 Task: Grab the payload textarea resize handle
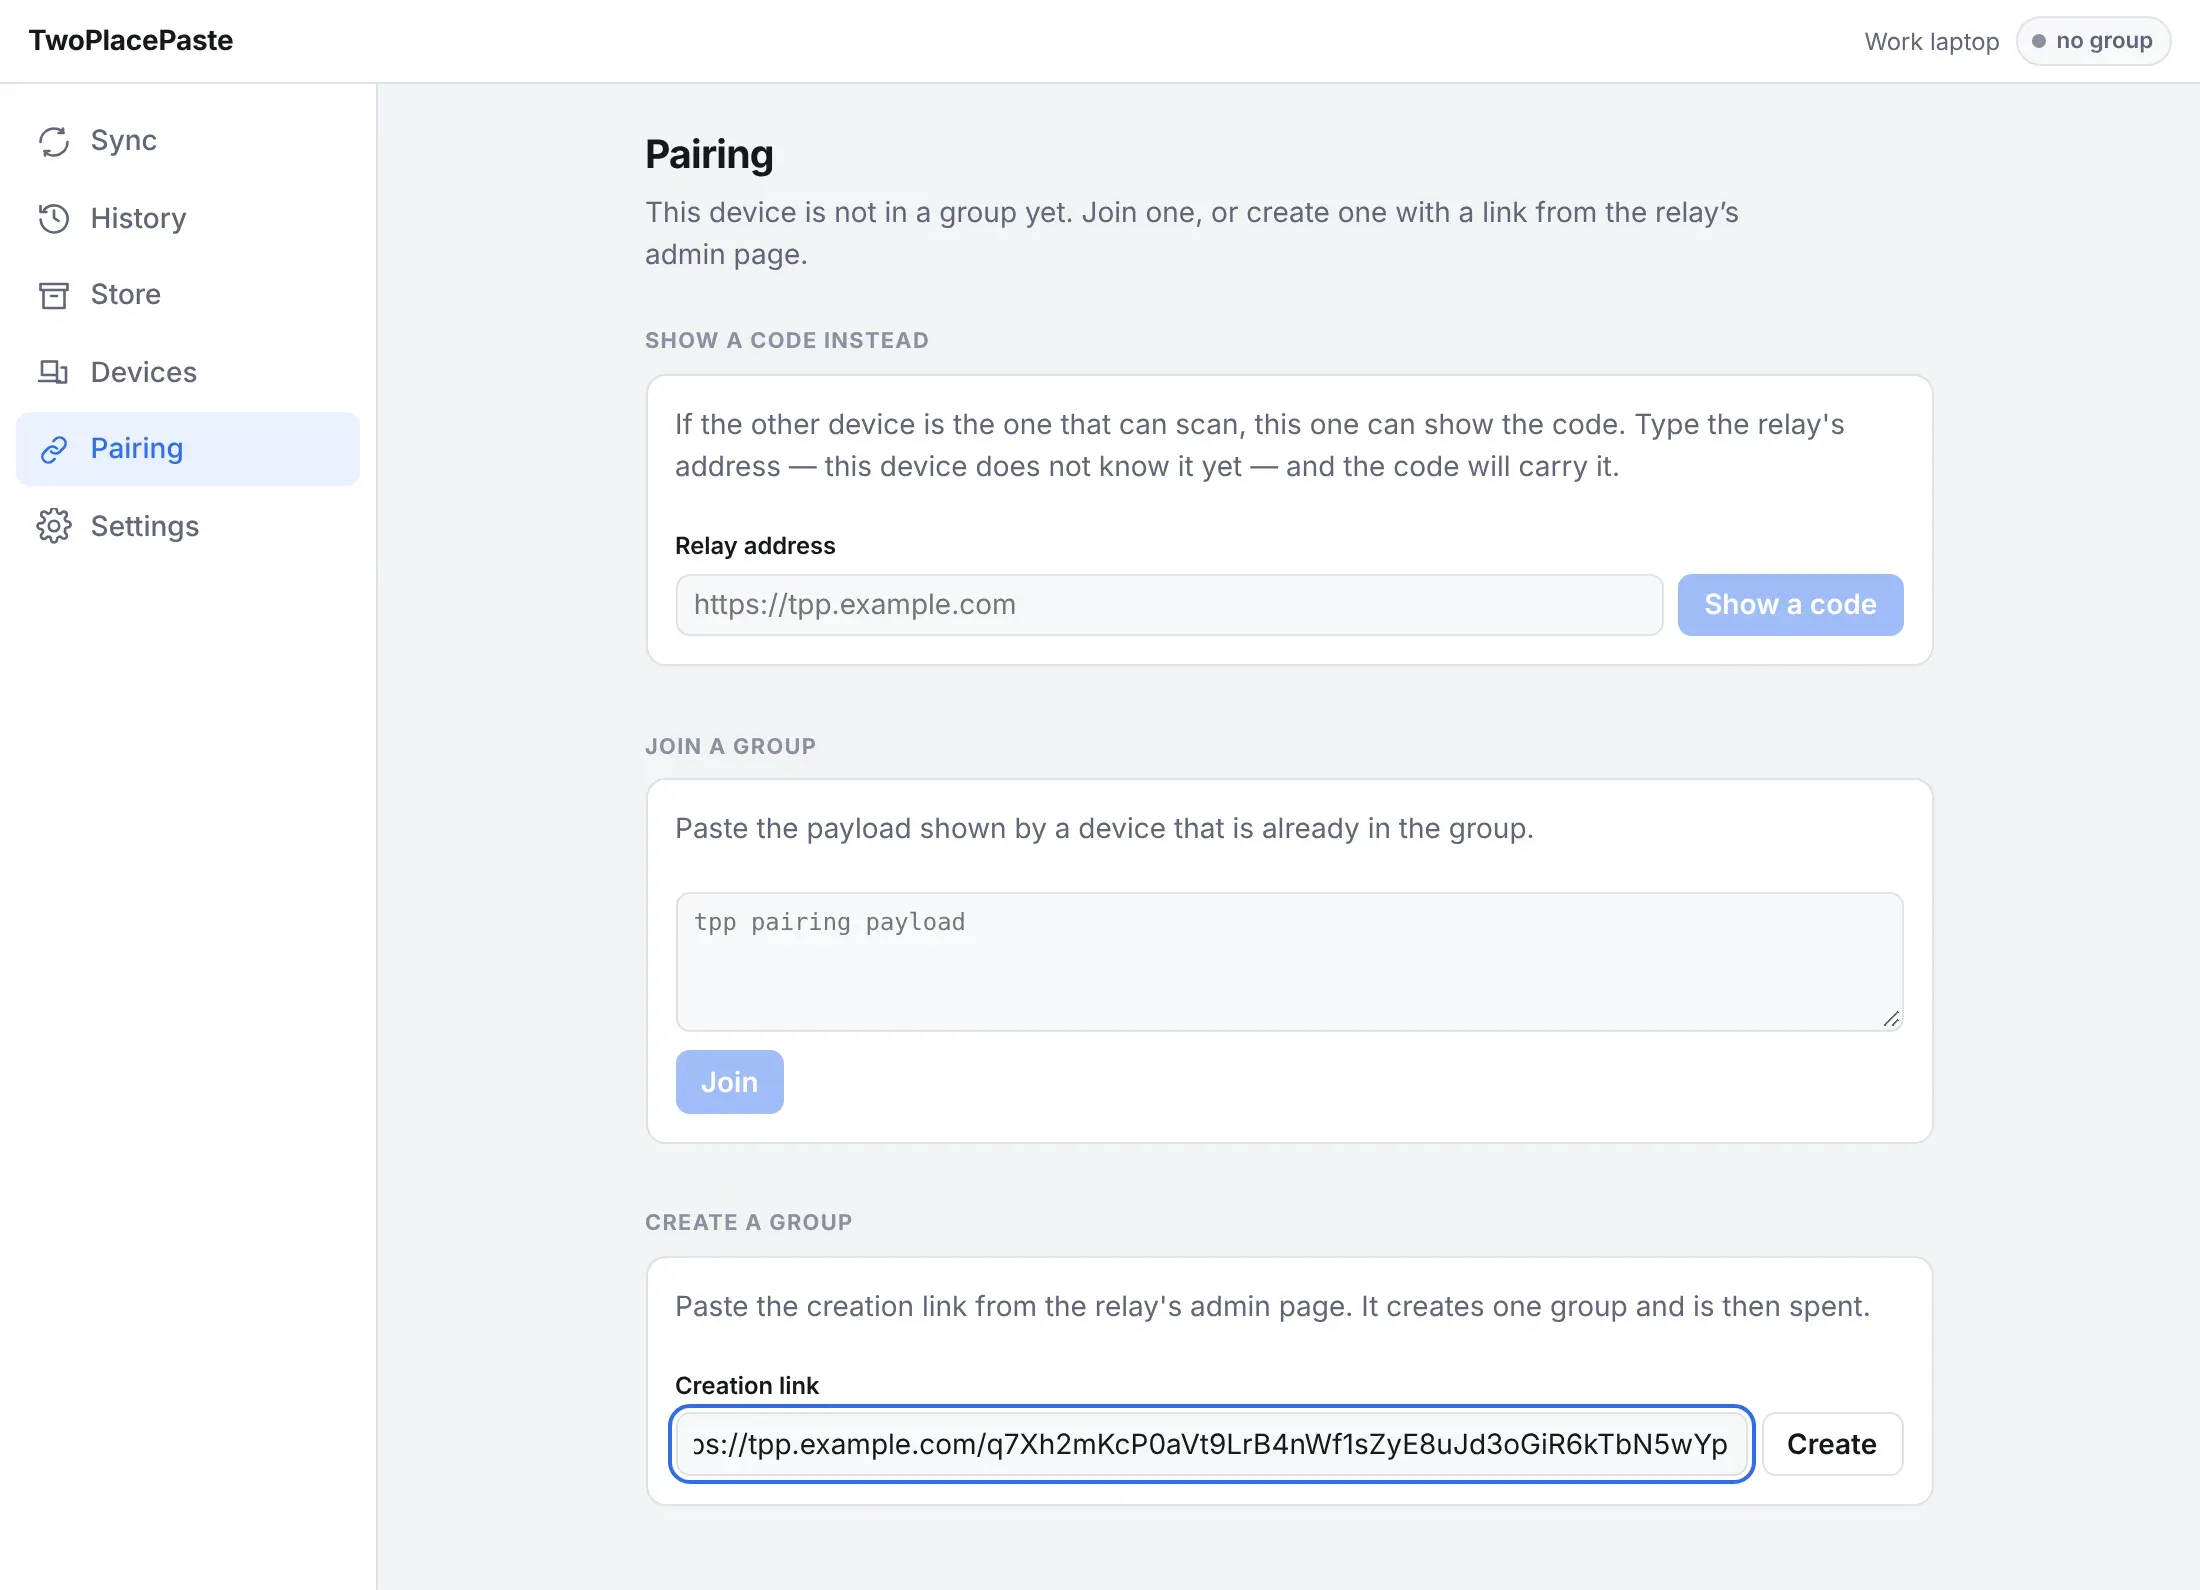tap(1890, 1018)
